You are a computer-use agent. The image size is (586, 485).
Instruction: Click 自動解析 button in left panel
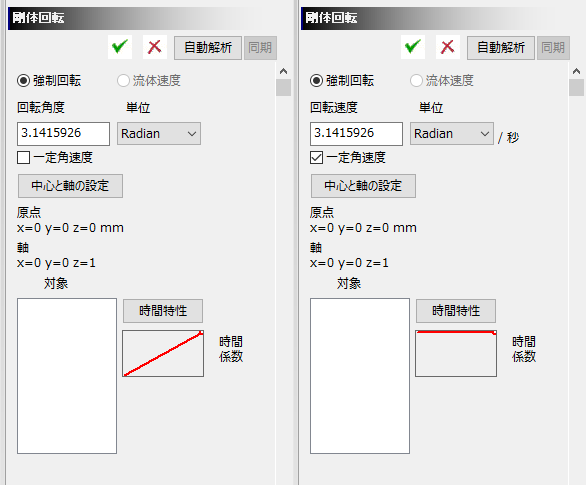208,47
